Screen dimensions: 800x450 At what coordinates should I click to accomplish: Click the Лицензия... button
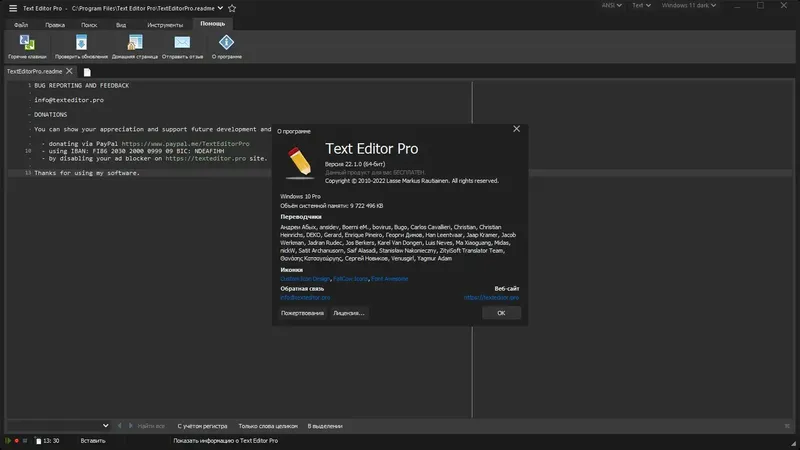(349, 313)
